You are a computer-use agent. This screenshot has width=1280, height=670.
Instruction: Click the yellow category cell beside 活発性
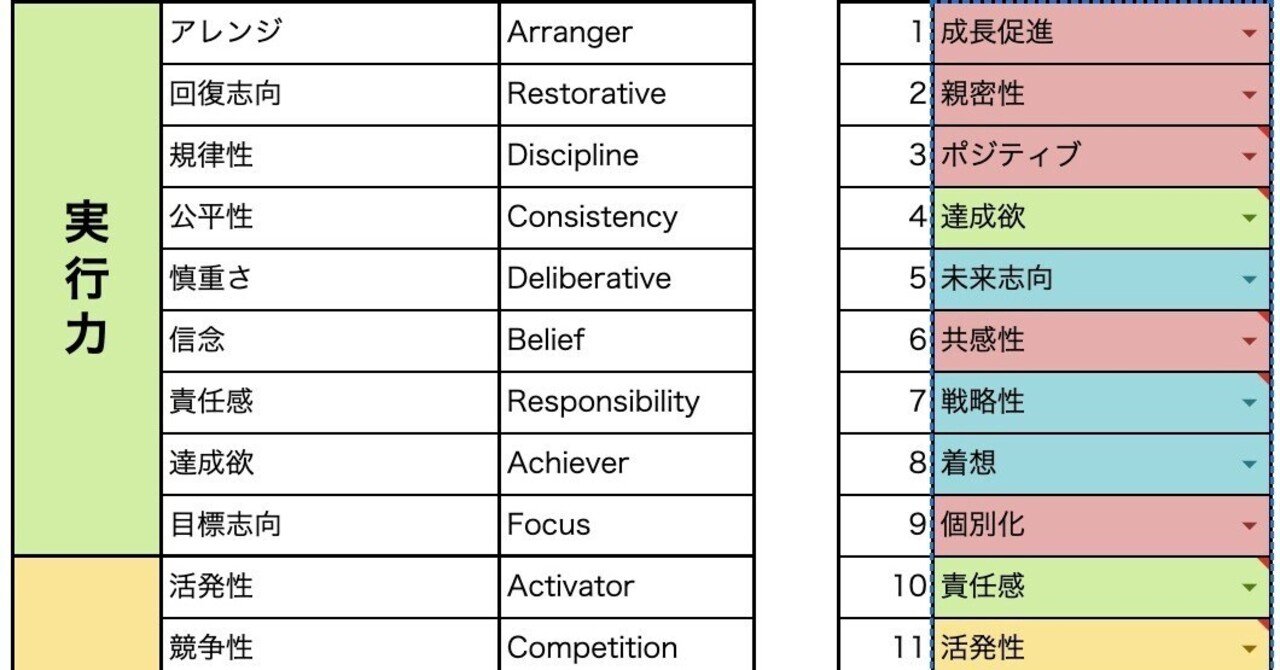pyautogui.click(x=86, y=615)
